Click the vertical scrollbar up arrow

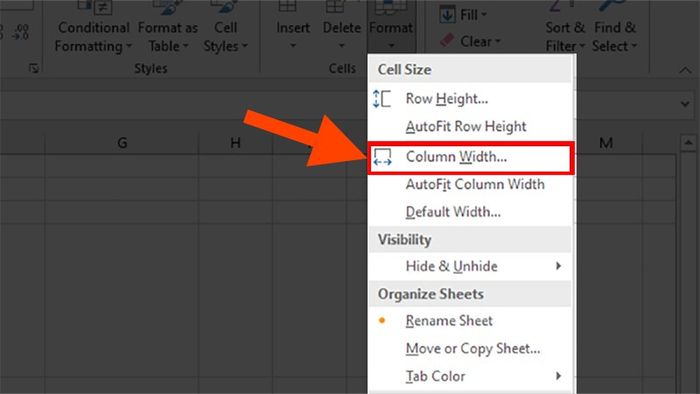tap(688, 143)
